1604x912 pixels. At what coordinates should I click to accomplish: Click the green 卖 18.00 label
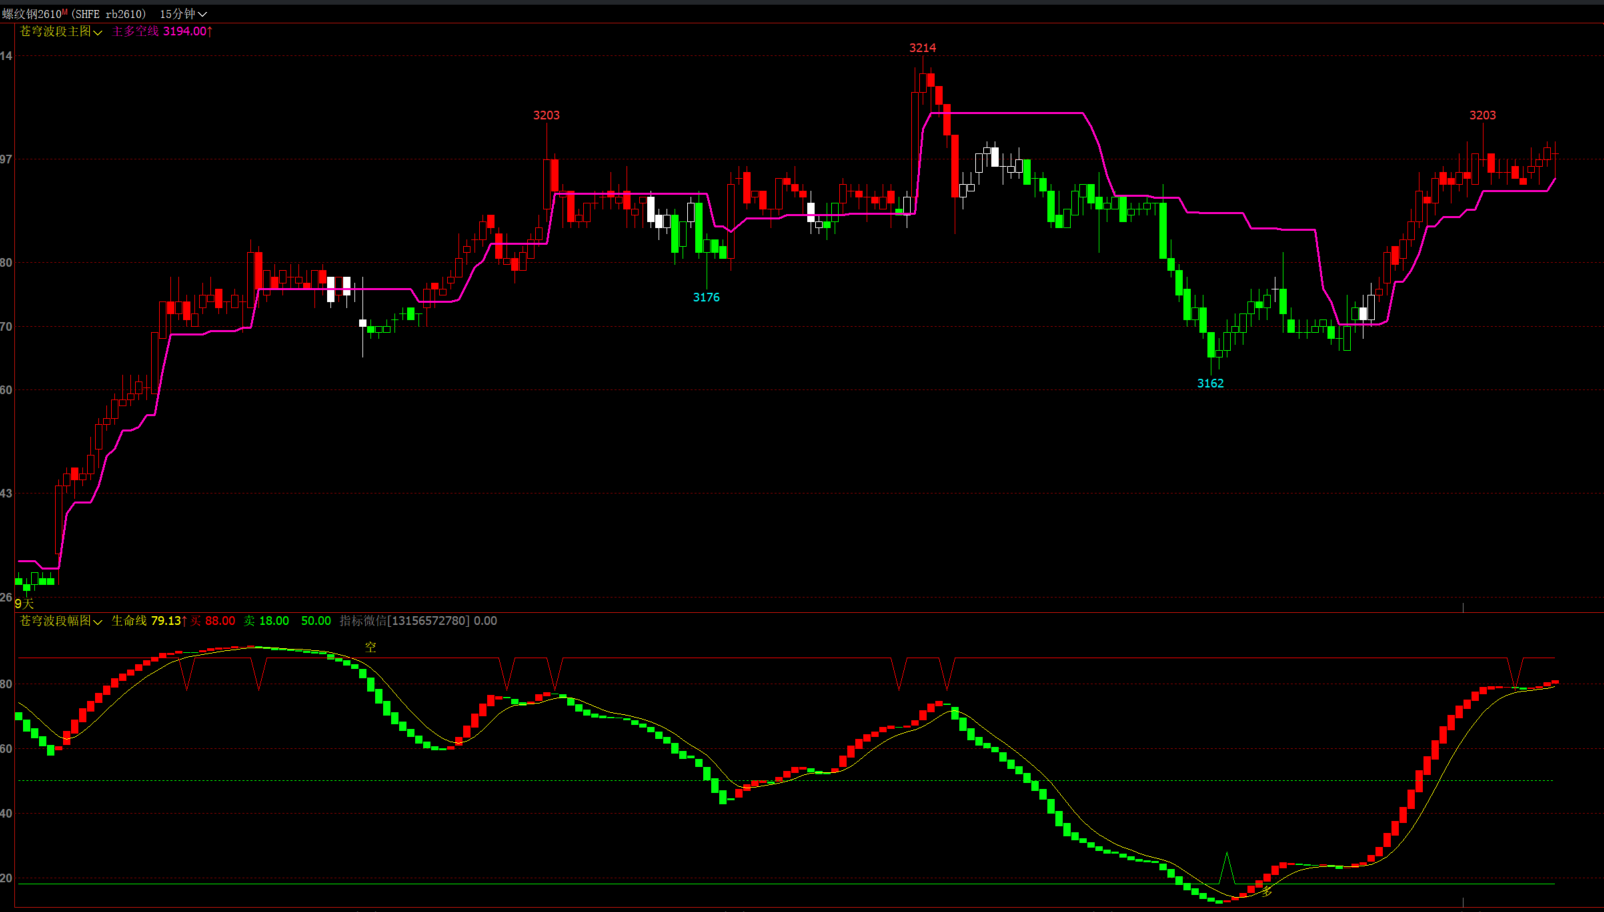[x=266, y=621]
